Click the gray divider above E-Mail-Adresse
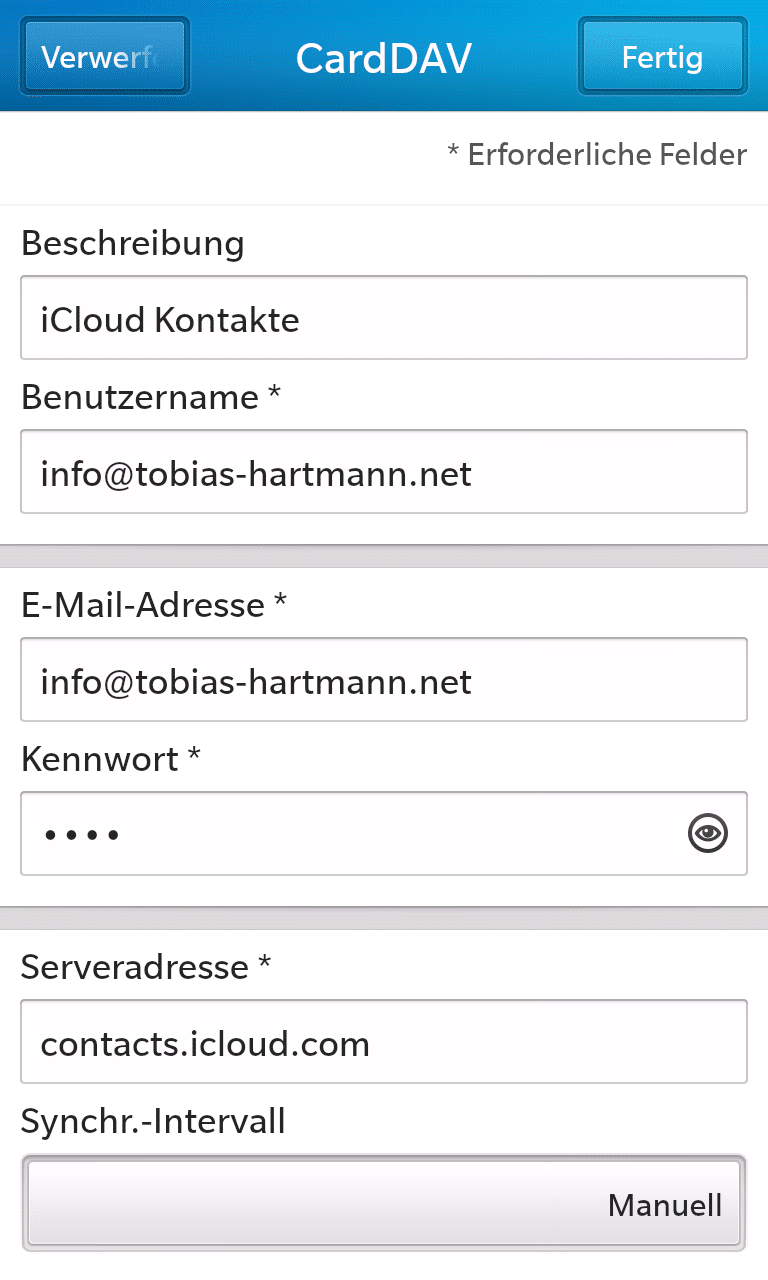Viewport: 768px width, 1280px height. pyautogui.click(x=384, y=557)
